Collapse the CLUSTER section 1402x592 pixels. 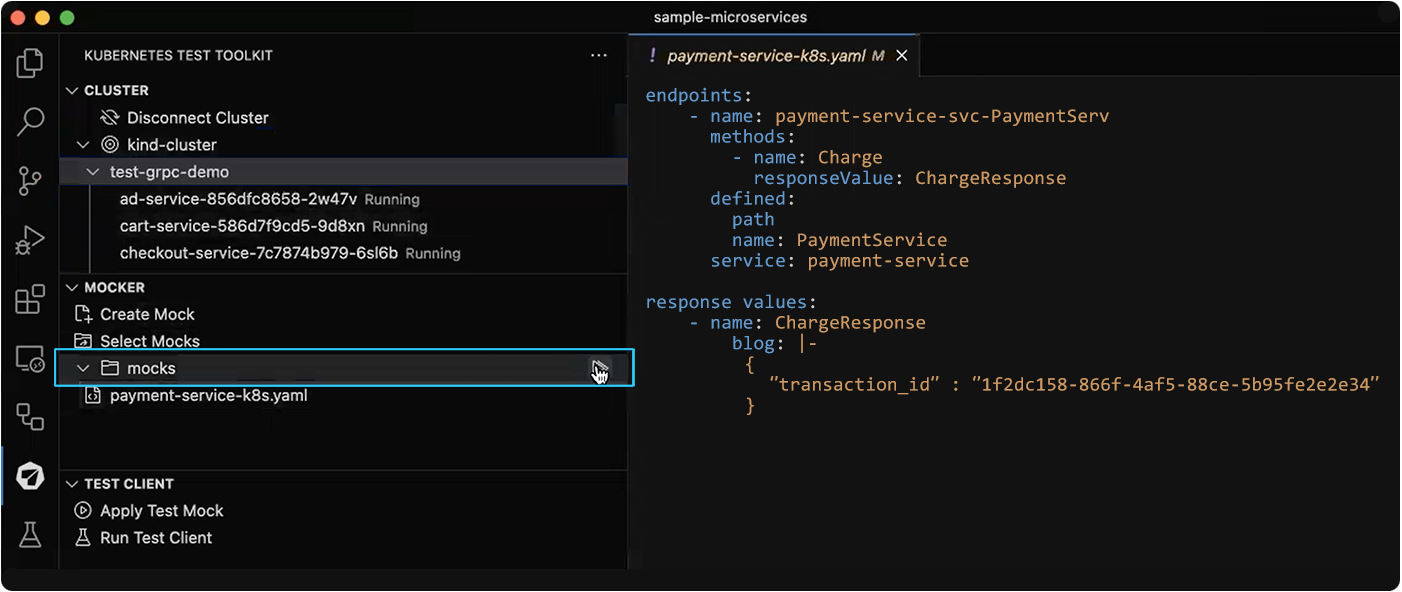[73, 90]
